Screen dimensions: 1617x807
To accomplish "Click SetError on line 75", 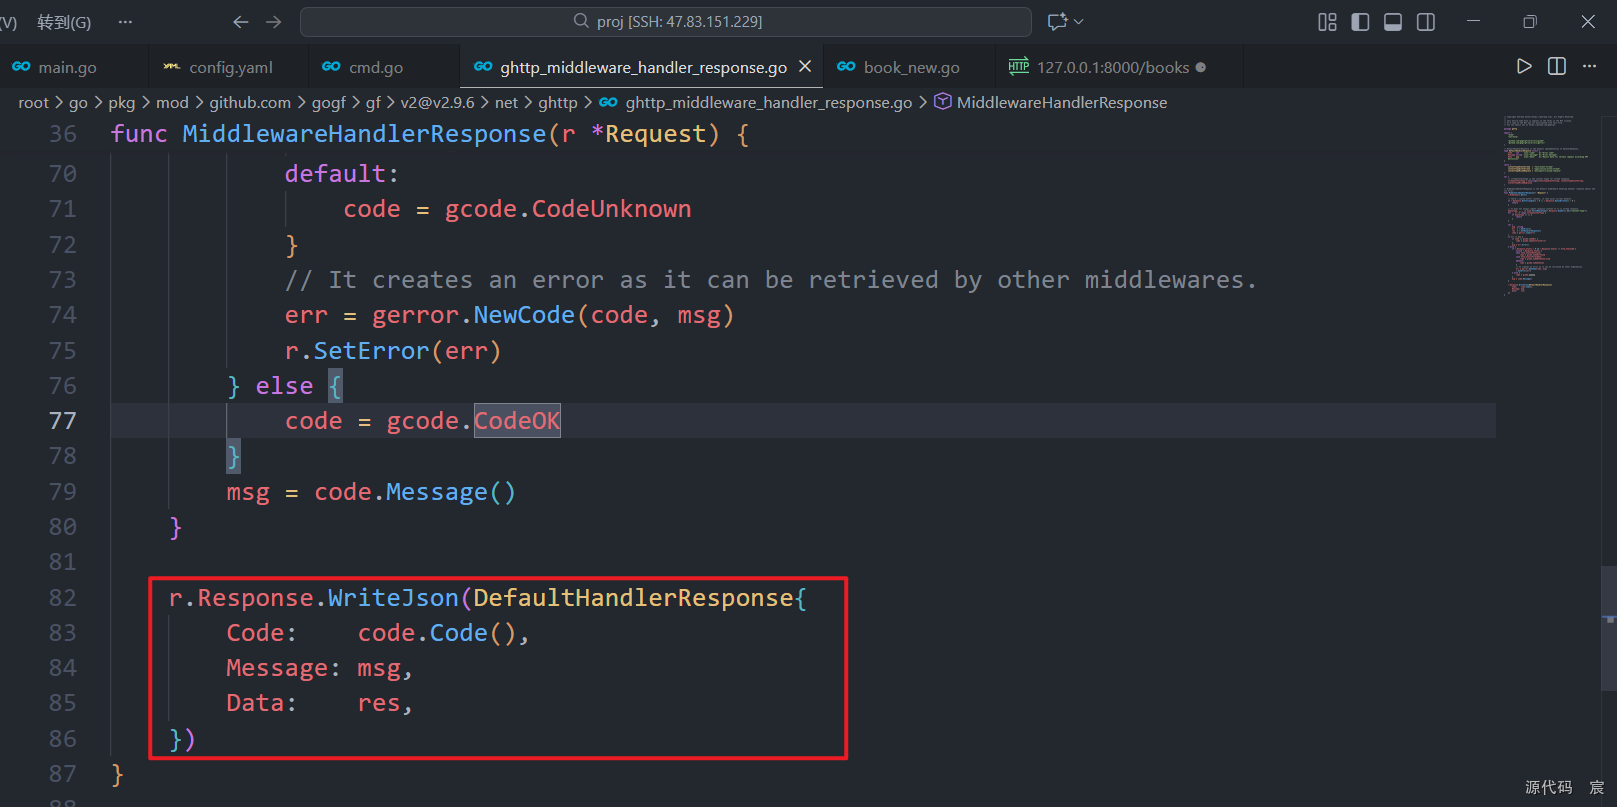I will [x=371, y=351].
